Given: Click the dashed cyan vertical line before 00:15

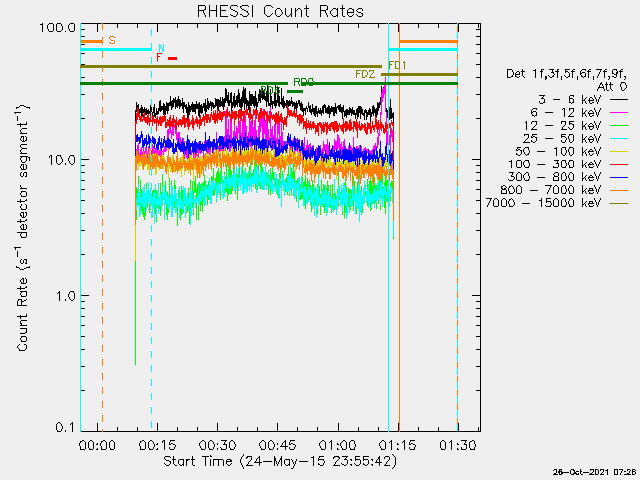Looking at the screenshot, I should [x=151, y=227].
